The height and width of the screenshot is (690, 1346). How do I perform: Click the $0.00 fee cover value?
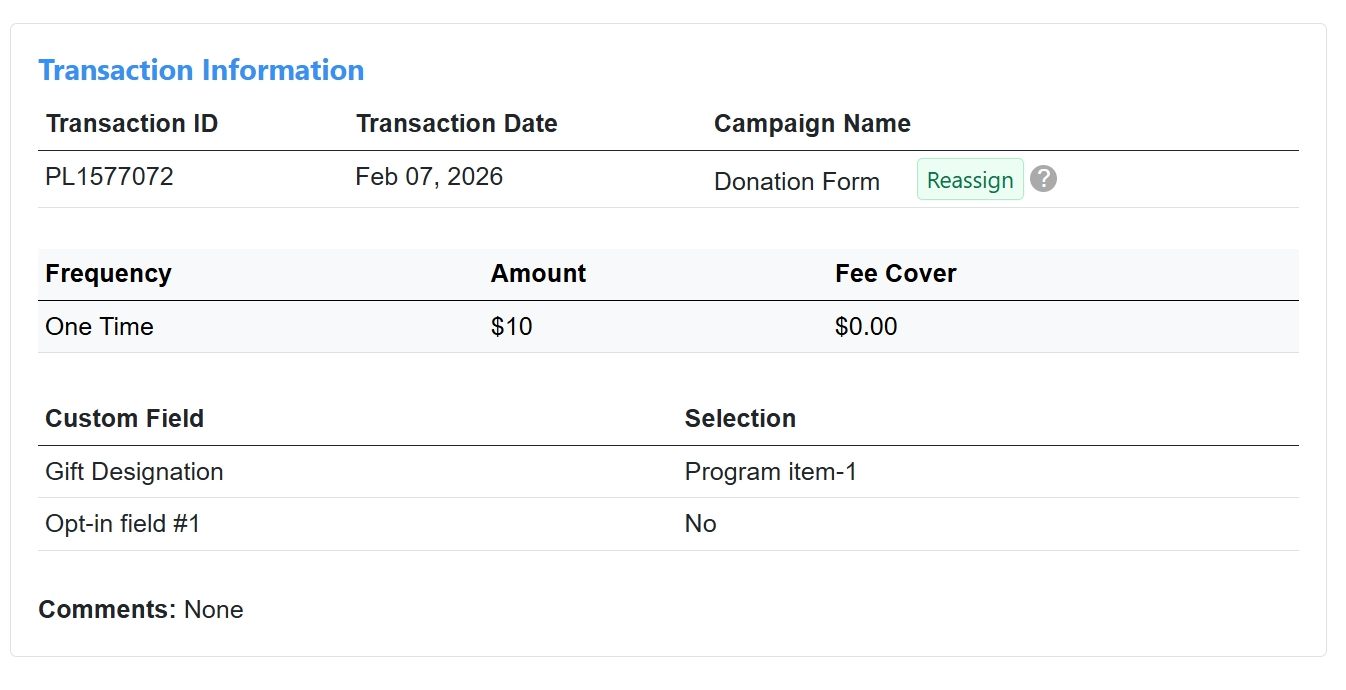866,327
